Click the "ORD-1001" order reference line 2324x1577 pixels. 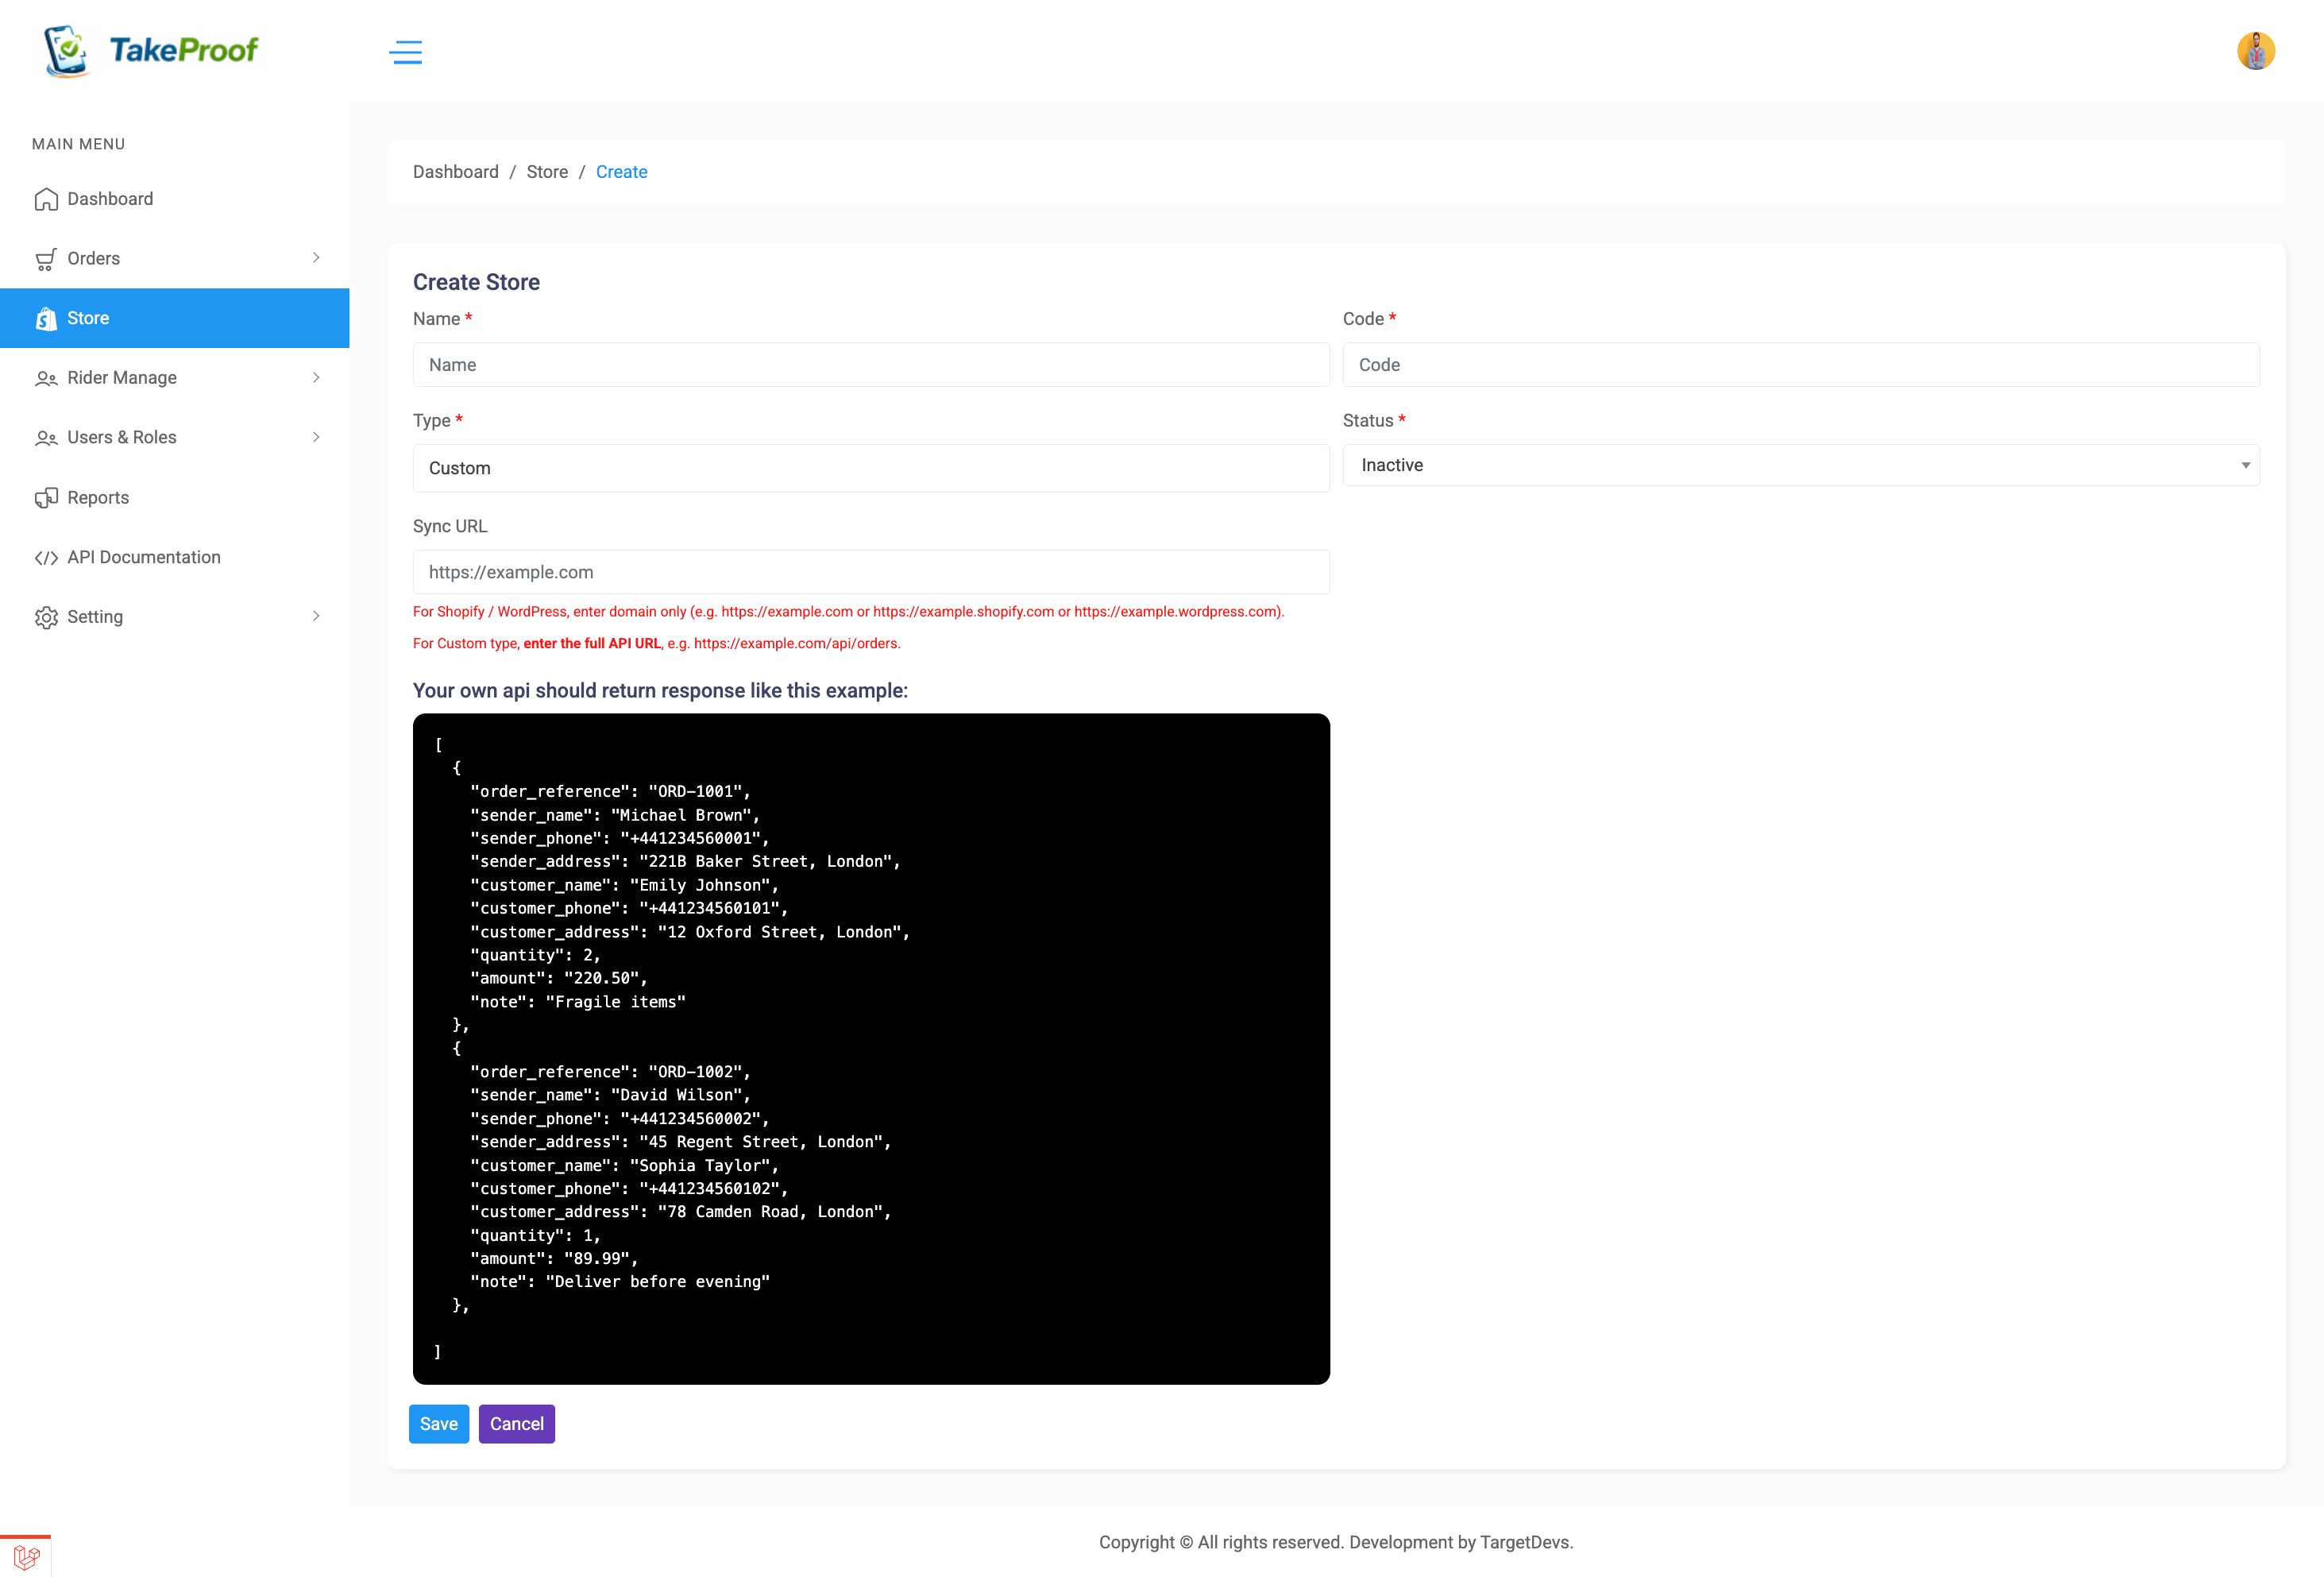[x=610, y=792]
